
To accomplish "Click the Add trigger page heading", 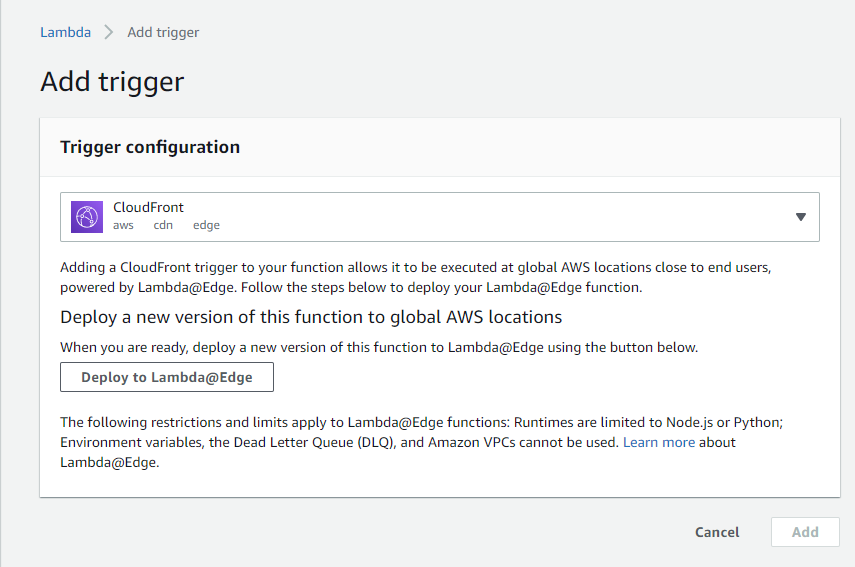I will [x=112, y=81].
